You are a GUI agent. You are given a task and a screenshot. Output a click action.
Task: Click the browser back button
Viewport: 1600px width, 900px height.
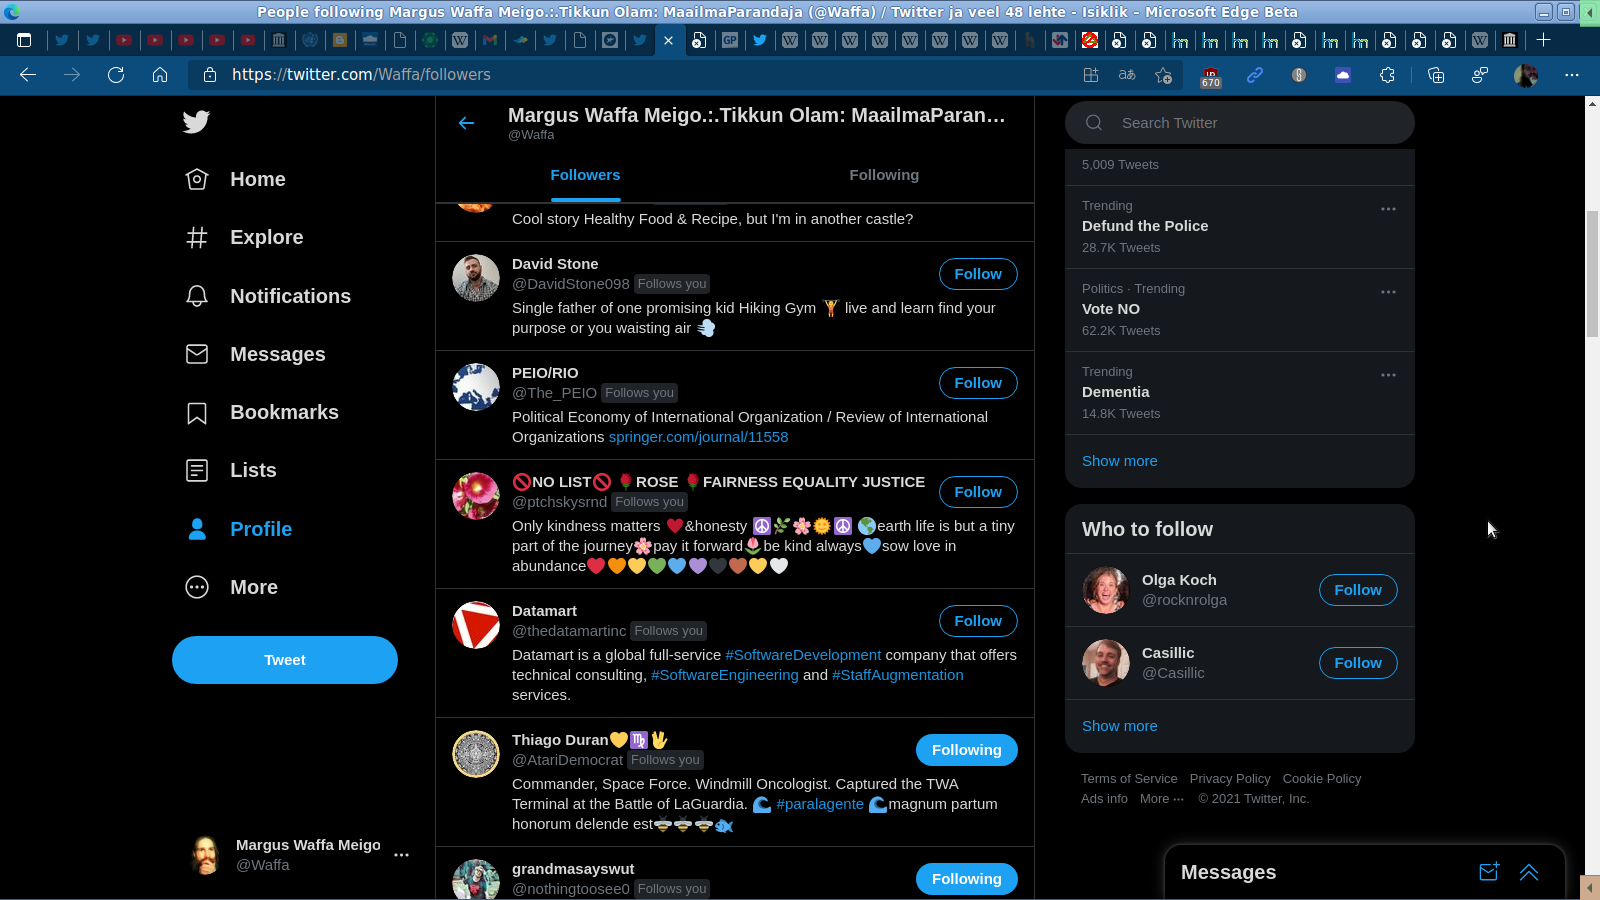(x=28, y=75)
